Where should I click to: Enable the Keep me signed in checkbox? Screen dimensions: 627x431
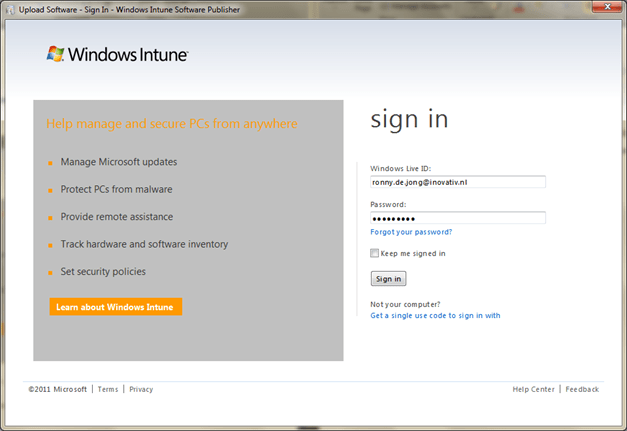[375, 253]
